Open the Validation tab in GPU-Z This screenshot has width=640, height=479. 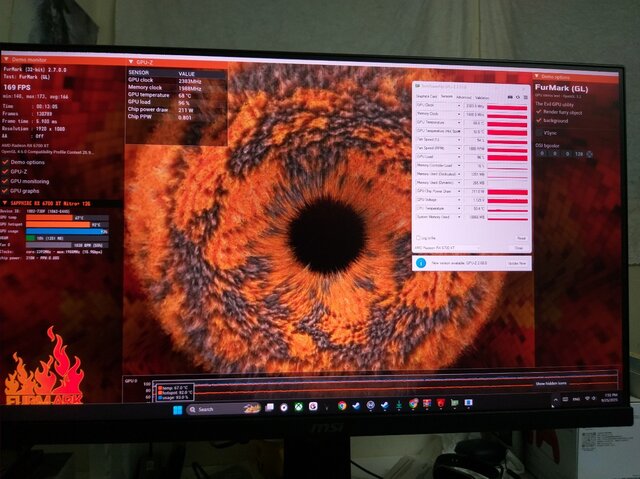pyautogui.click(x=482, y=98)
